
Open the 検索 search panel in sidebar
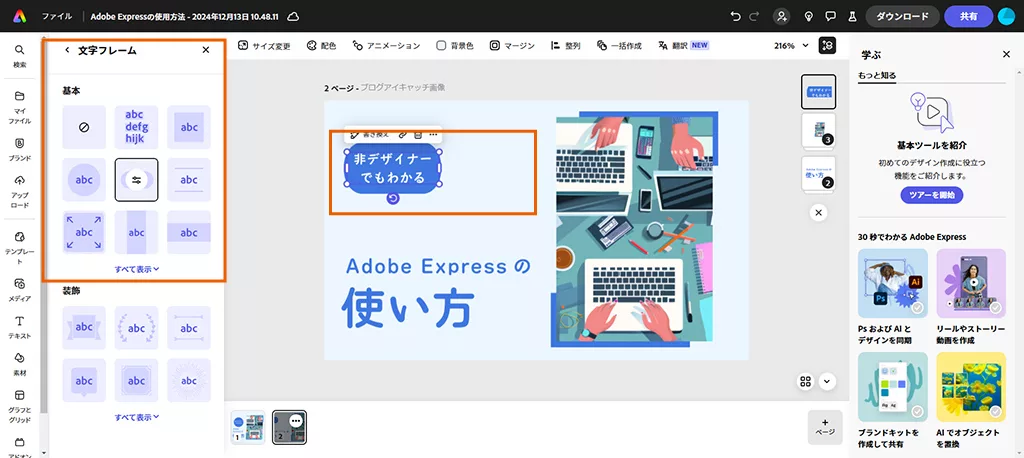[x=20, y=56]
